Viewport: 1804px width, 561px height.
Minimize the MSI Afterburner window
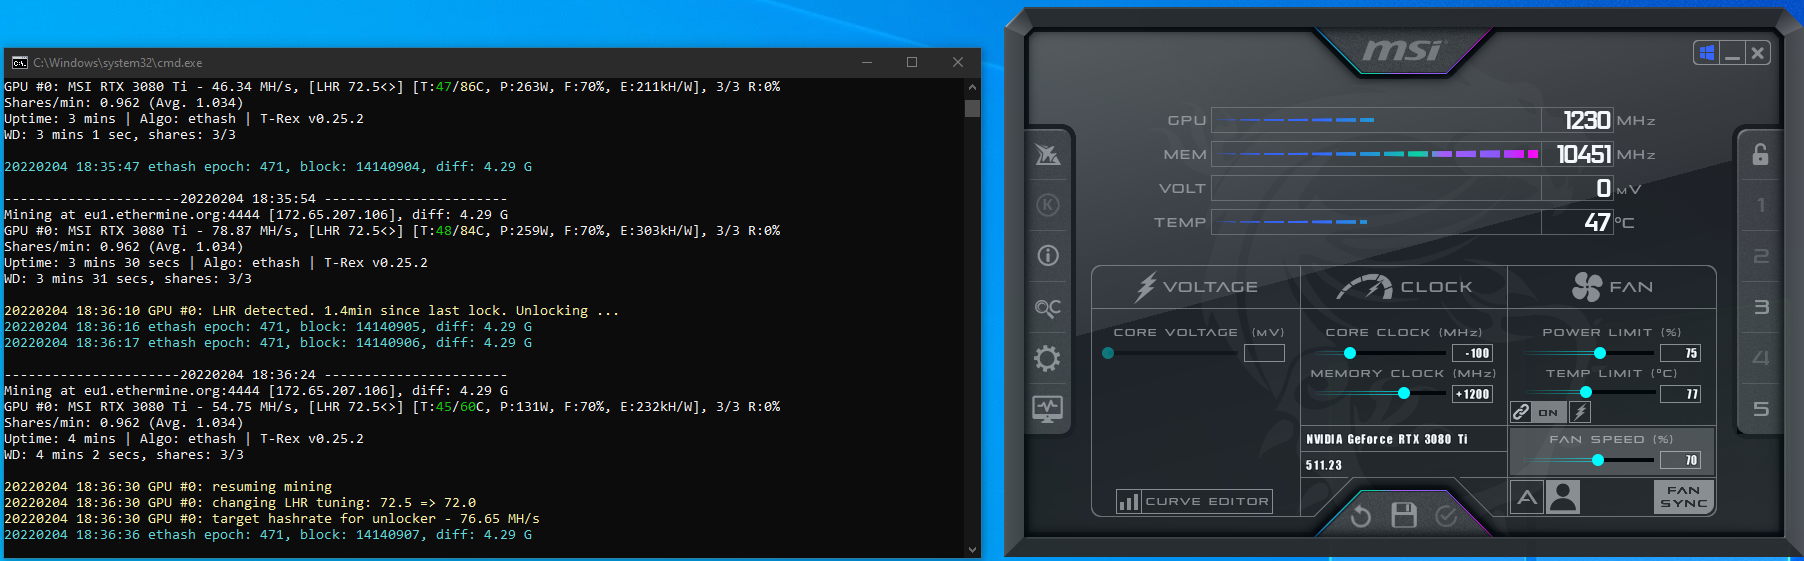[x=1732, y=53]
